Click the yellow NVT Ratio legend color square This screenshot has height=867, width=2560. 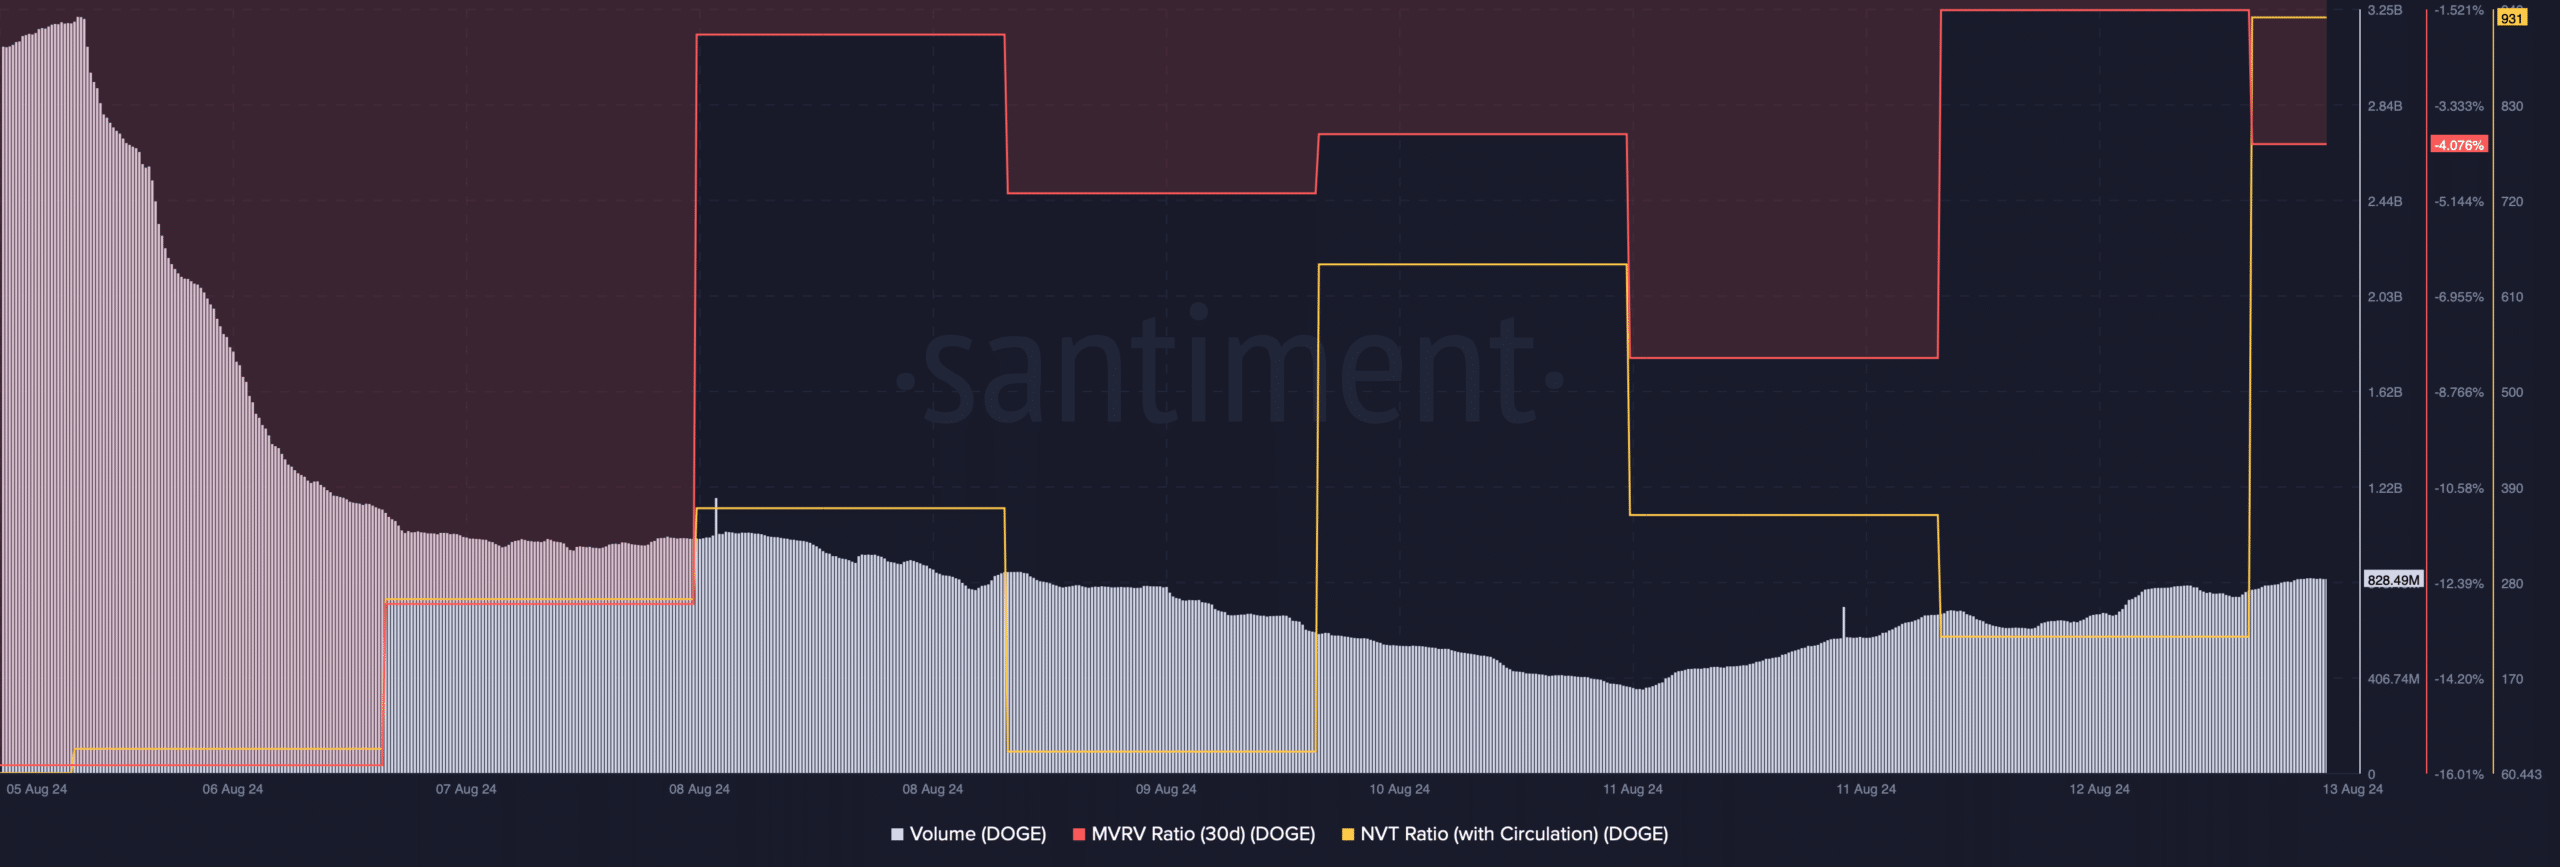pyautogui.click(x=1348, y=834)
